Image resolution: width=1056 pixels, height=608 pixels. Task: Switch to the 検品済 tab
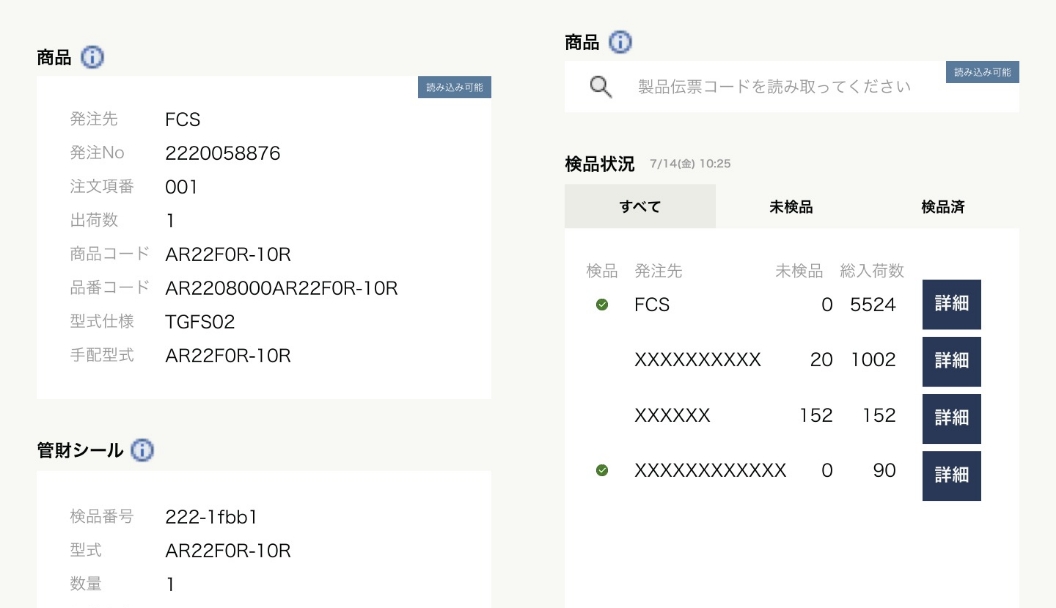click(x=943, y=206)
